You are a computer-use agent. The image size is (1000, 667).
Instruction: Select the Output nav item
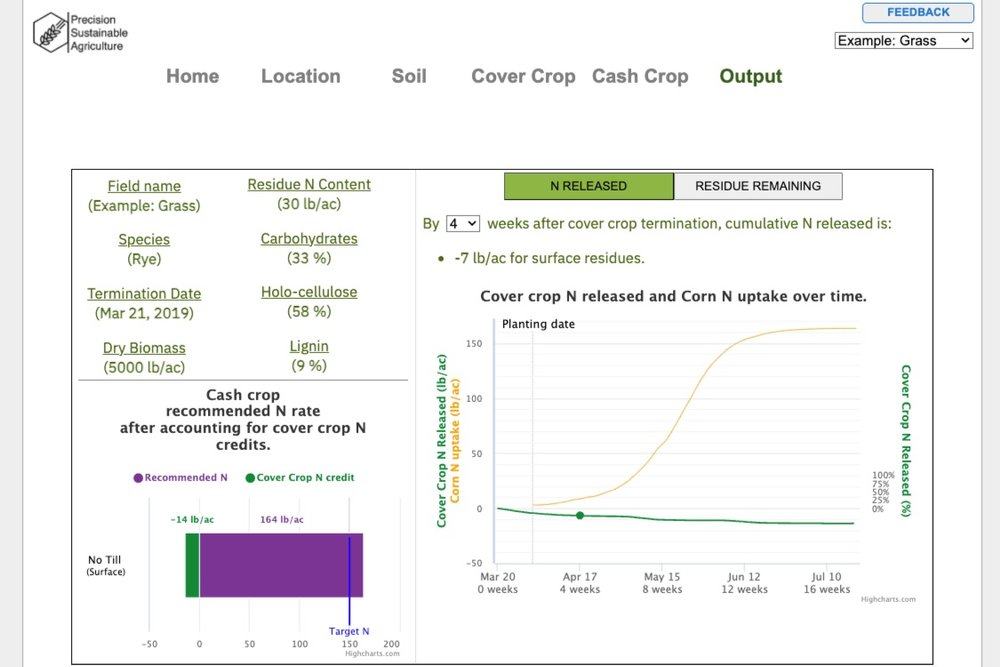[750, 76]
